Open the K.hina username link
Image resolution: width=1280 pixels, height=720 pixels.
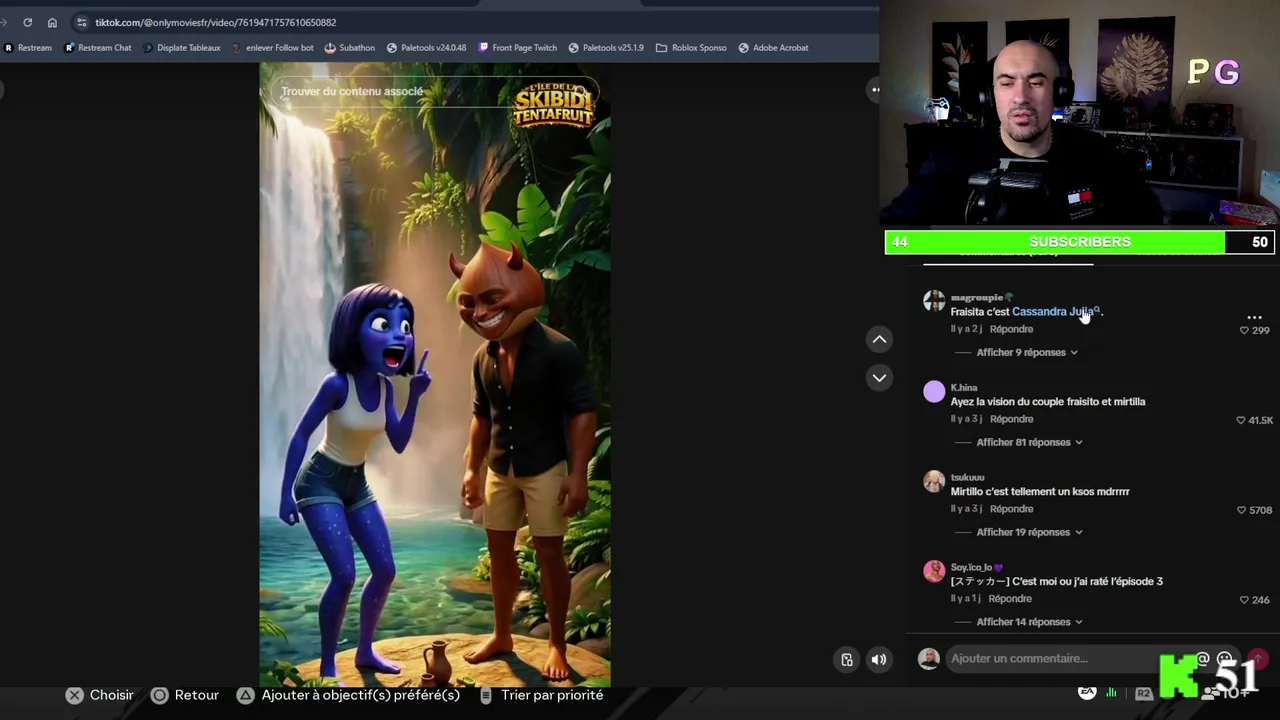964,387
